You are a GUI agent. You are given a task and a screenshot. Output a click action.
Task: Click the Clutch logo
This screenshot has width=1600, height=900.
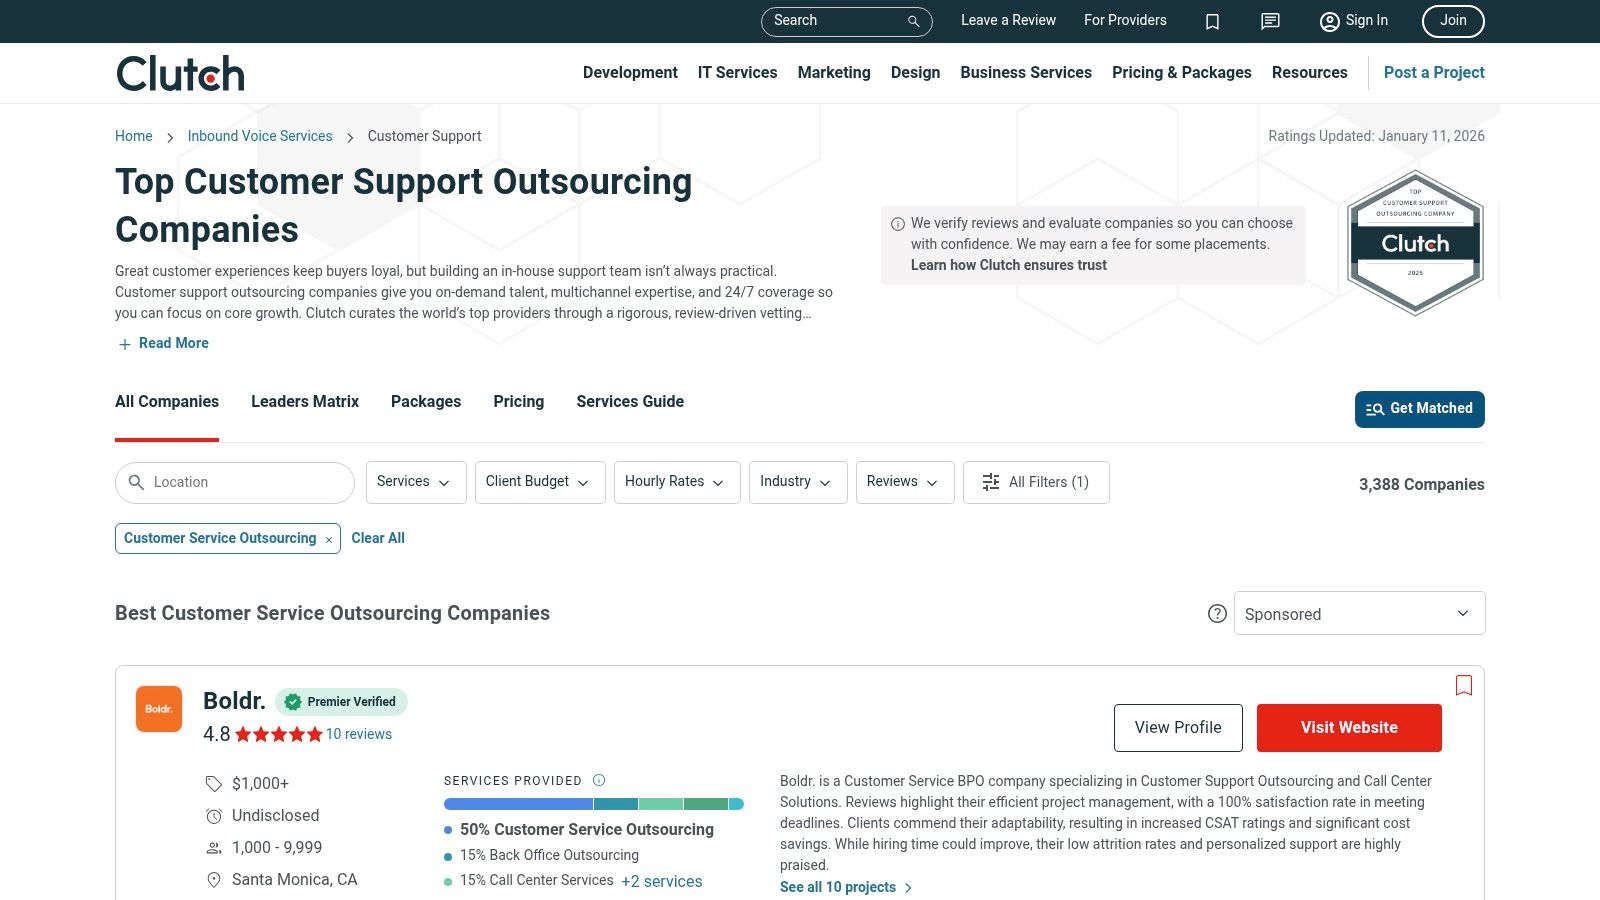coord(180,73)
